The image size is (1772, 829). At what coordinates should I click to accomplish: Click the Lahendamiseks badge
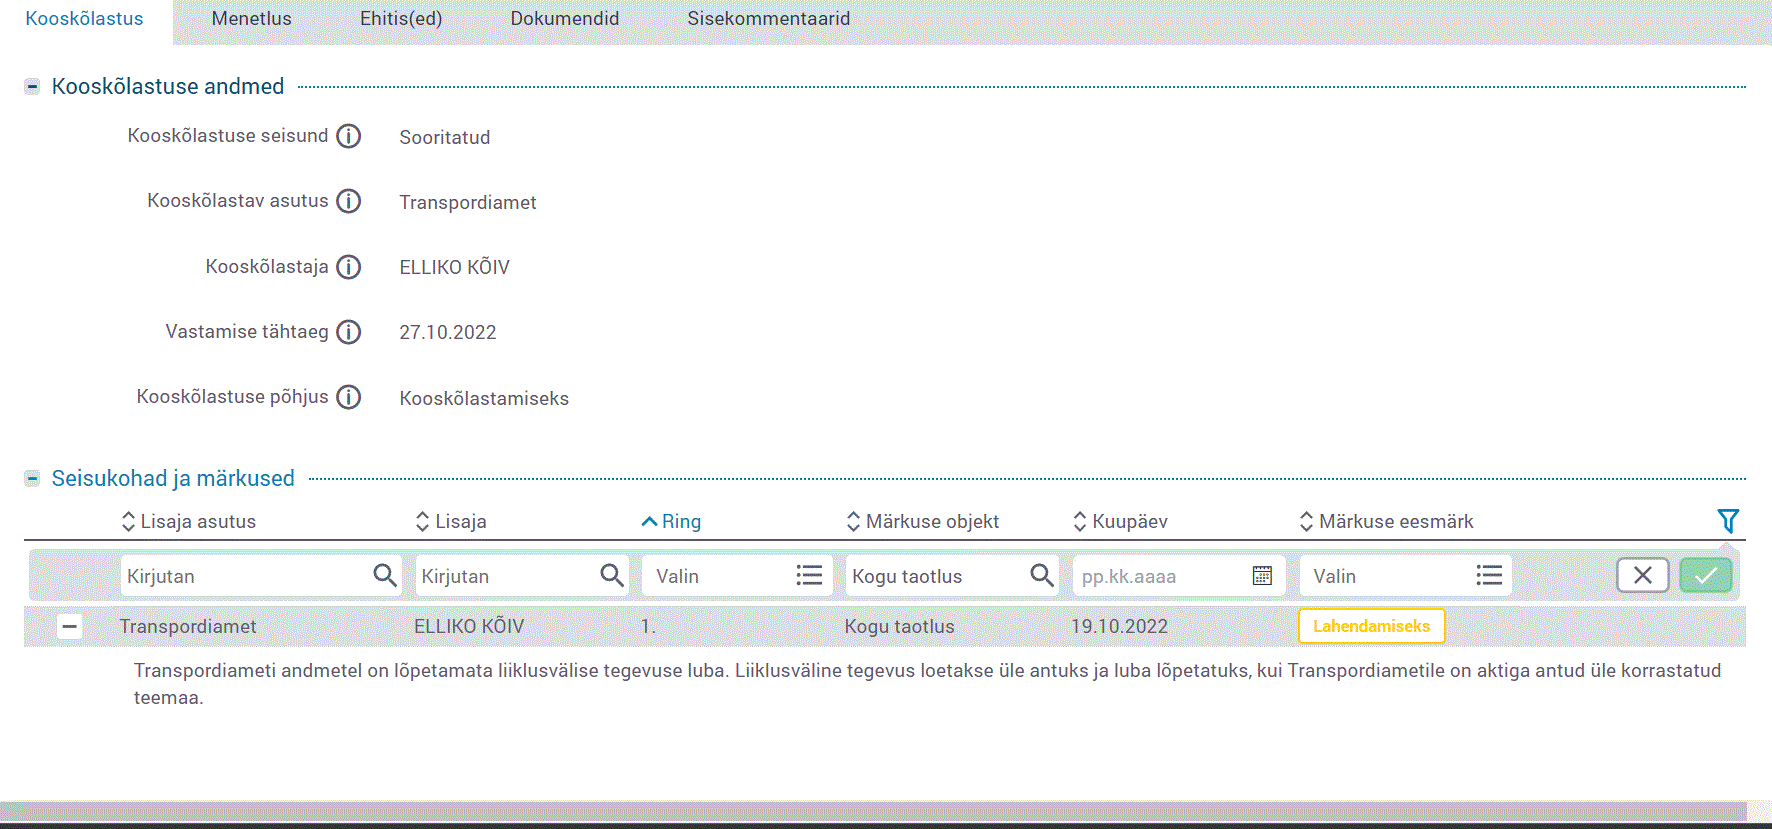point(1372,626)
